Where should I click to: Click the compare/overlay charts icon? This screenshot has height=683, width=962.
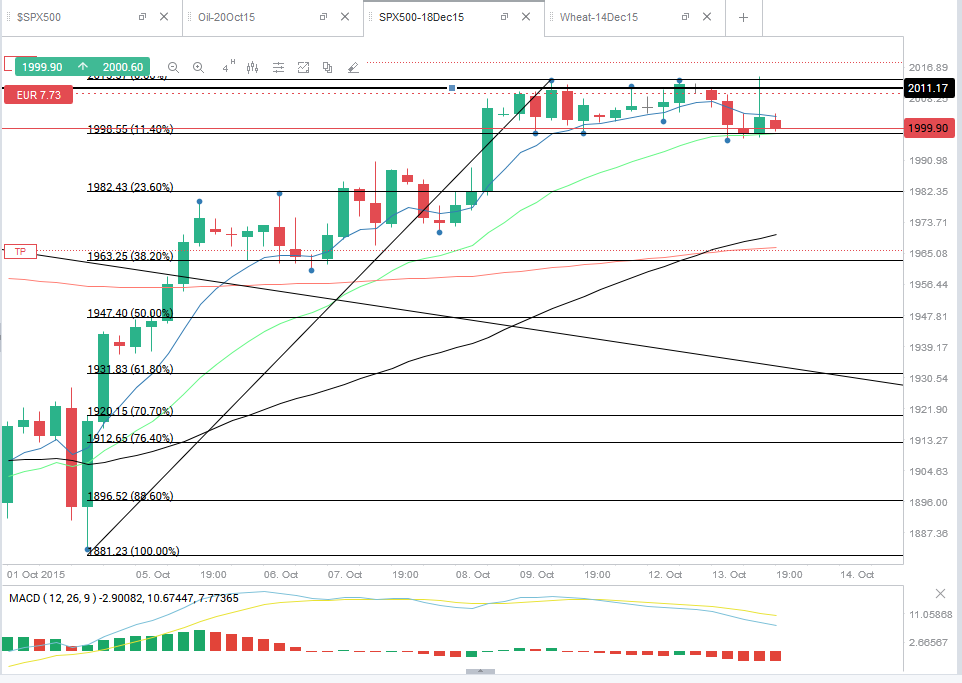pyautogui.click(x=328, y=68)
